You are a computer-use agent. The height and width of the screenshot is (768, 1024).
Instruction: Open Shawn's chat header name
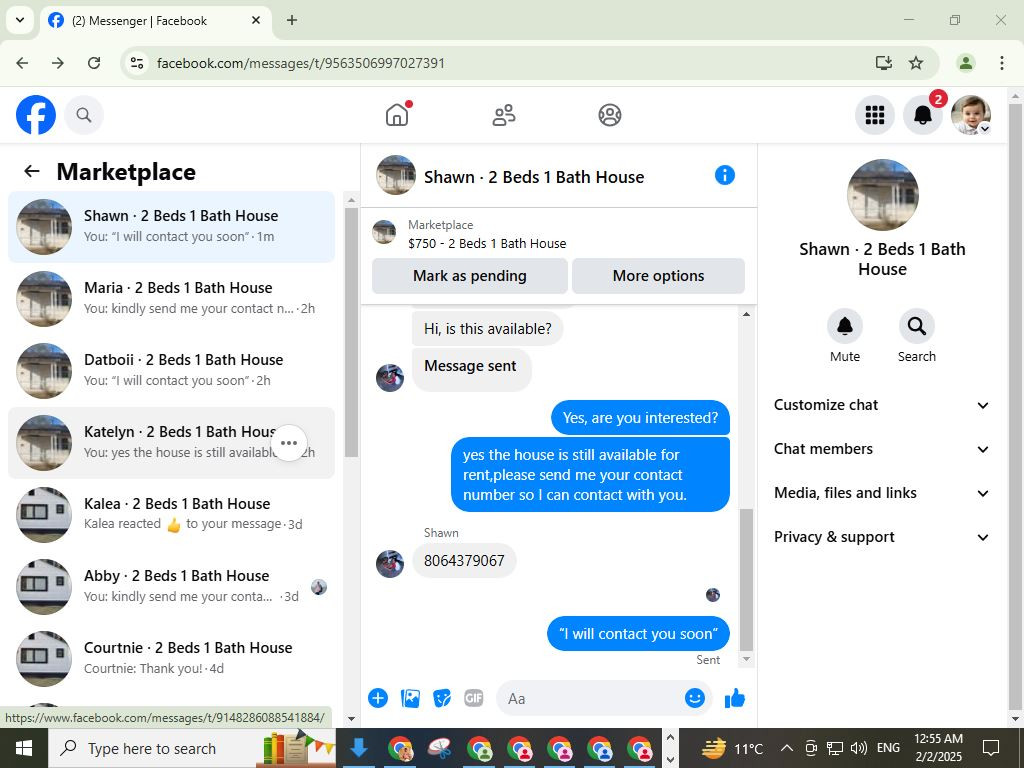(534, 177)
